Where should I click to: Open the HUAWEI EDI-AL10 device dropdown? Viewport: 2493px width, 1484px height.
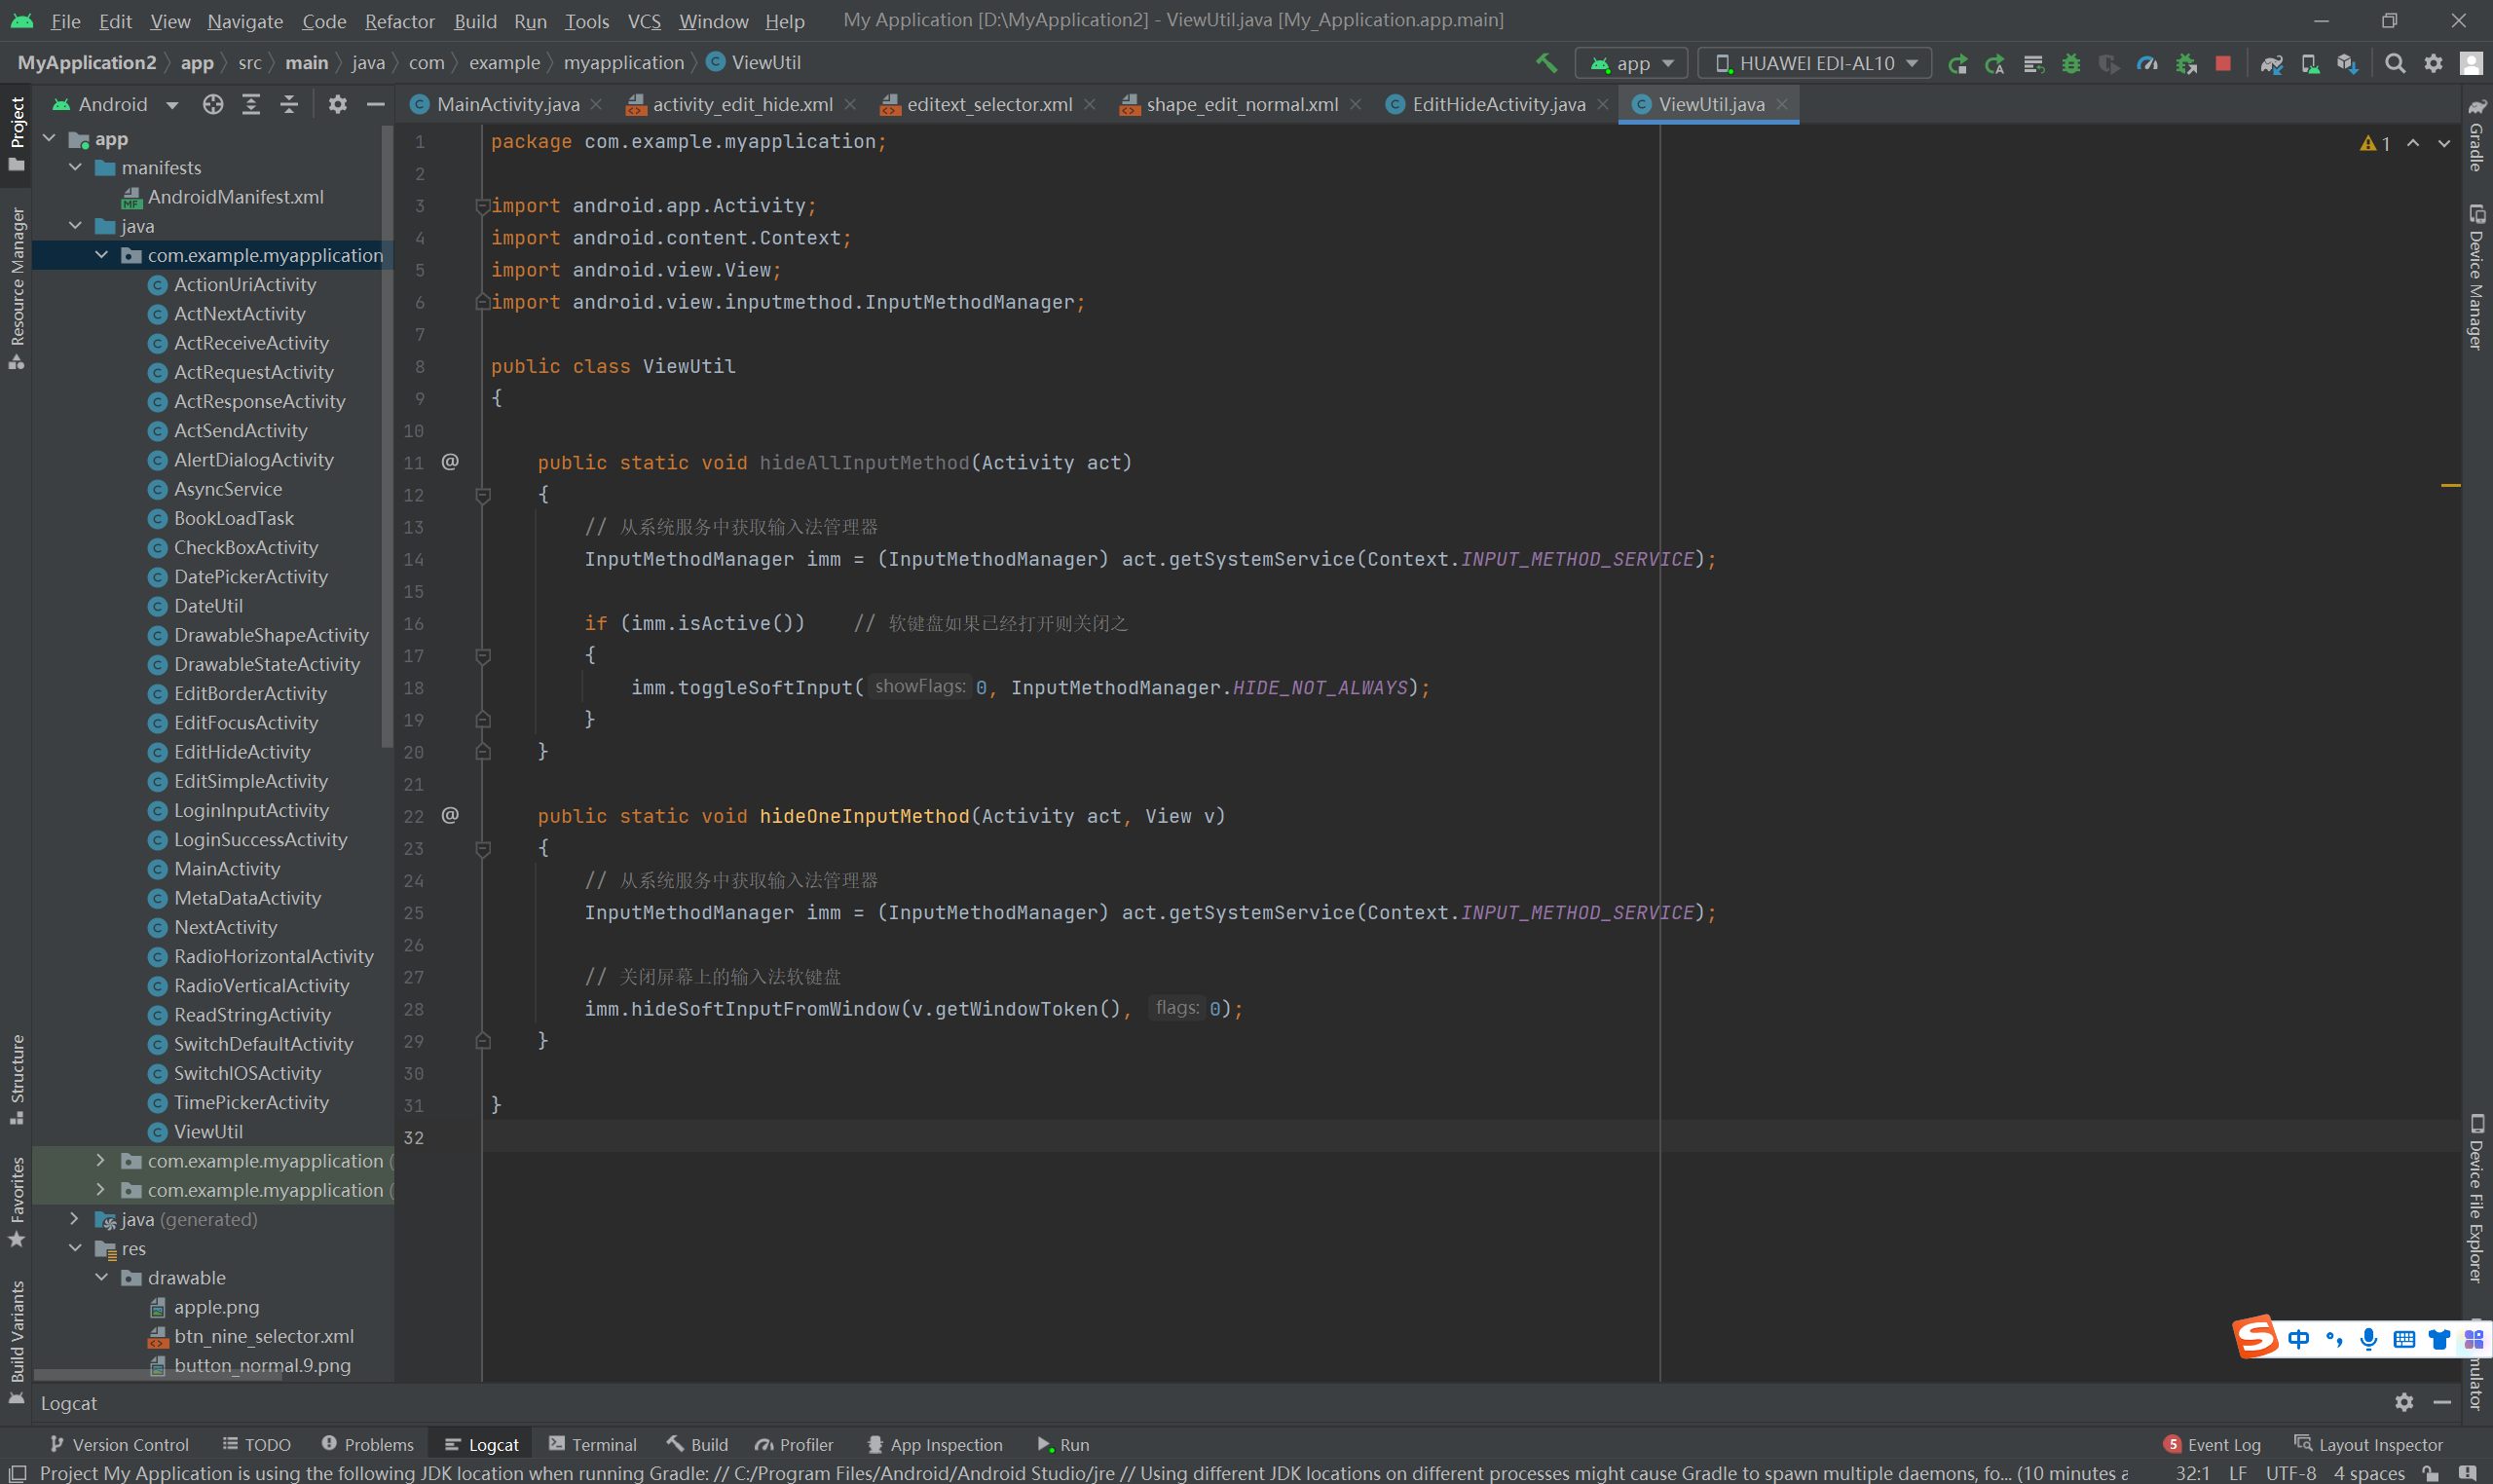pyautogui.click(x=1816, y=63)
